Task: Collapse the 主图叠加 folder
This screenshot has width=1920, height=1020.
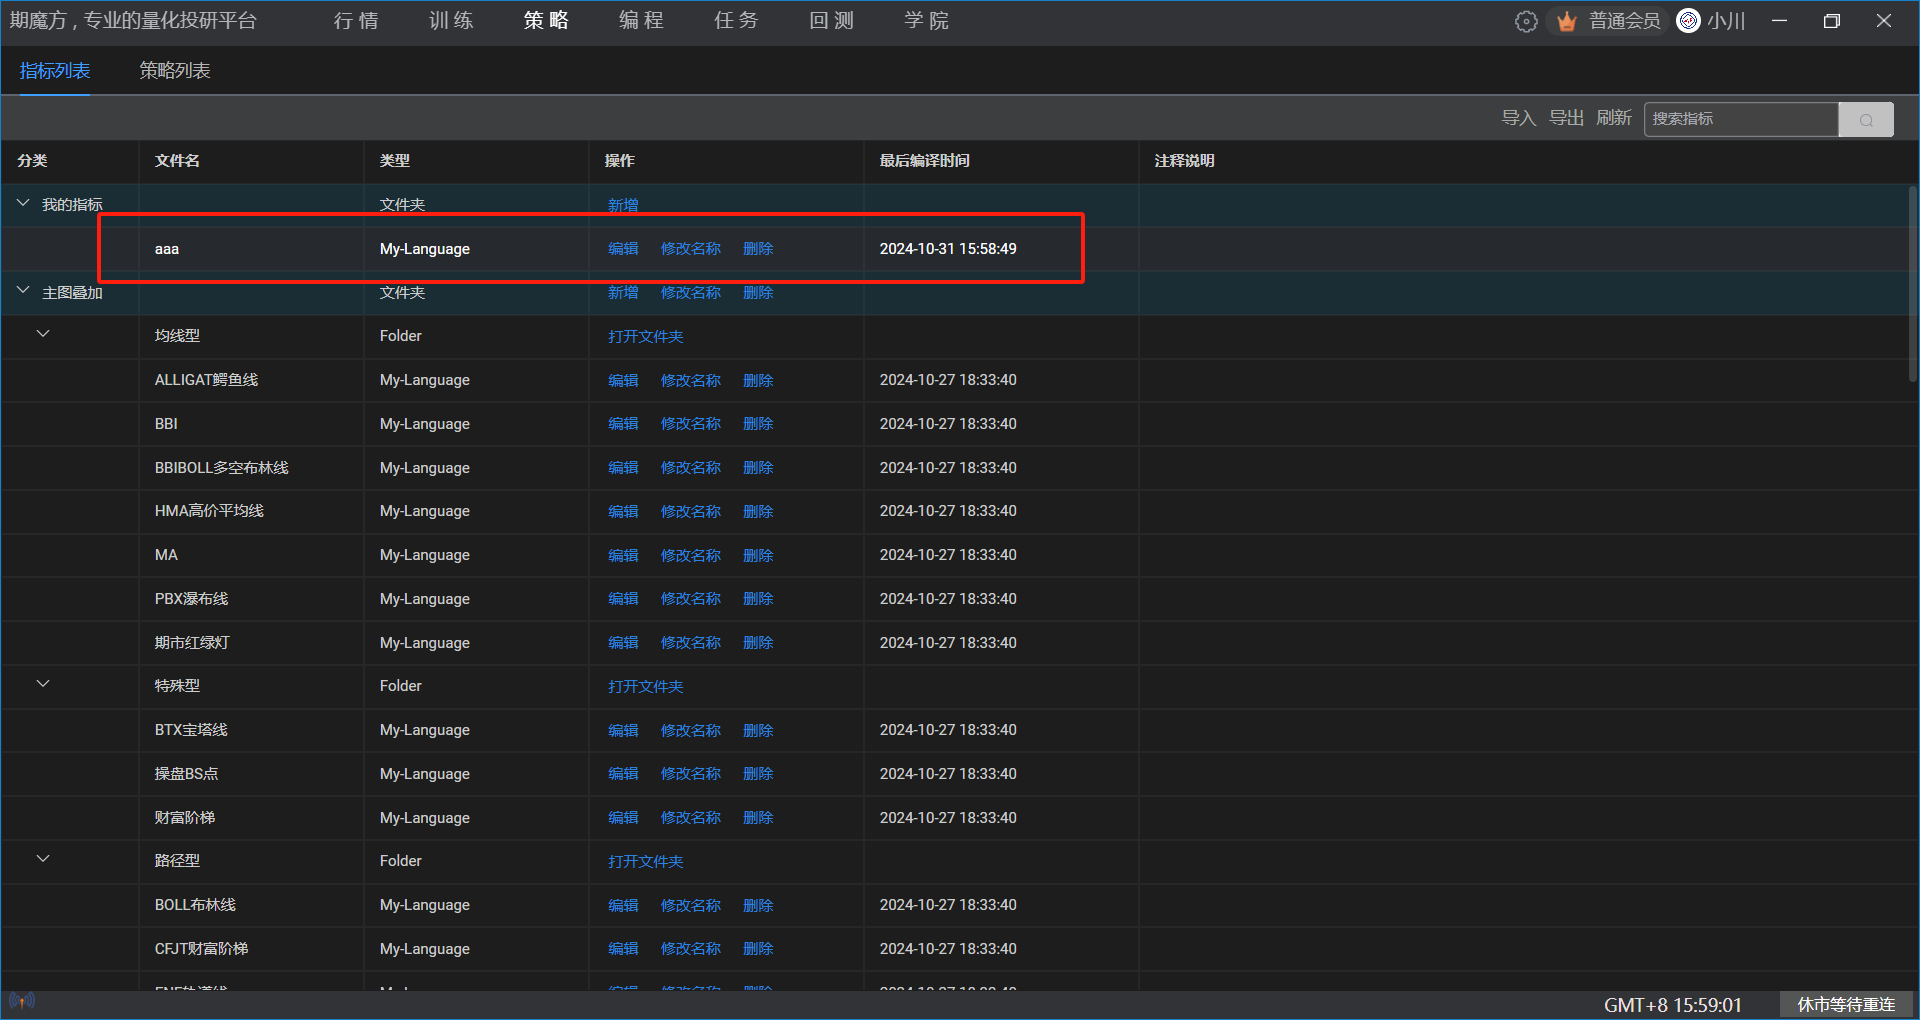Action: click(23, 291)
